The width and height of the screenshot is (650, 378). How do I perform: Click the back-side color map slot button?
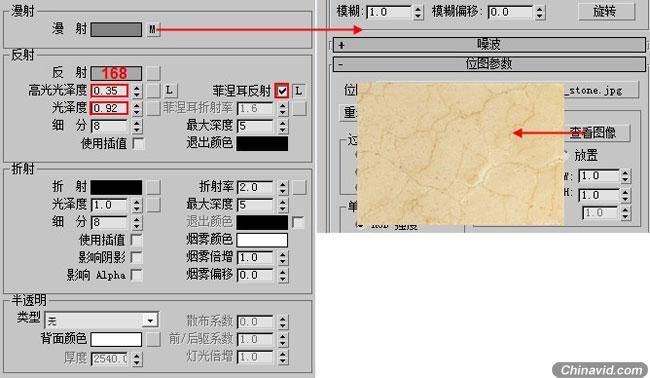(x=153, y=339)
